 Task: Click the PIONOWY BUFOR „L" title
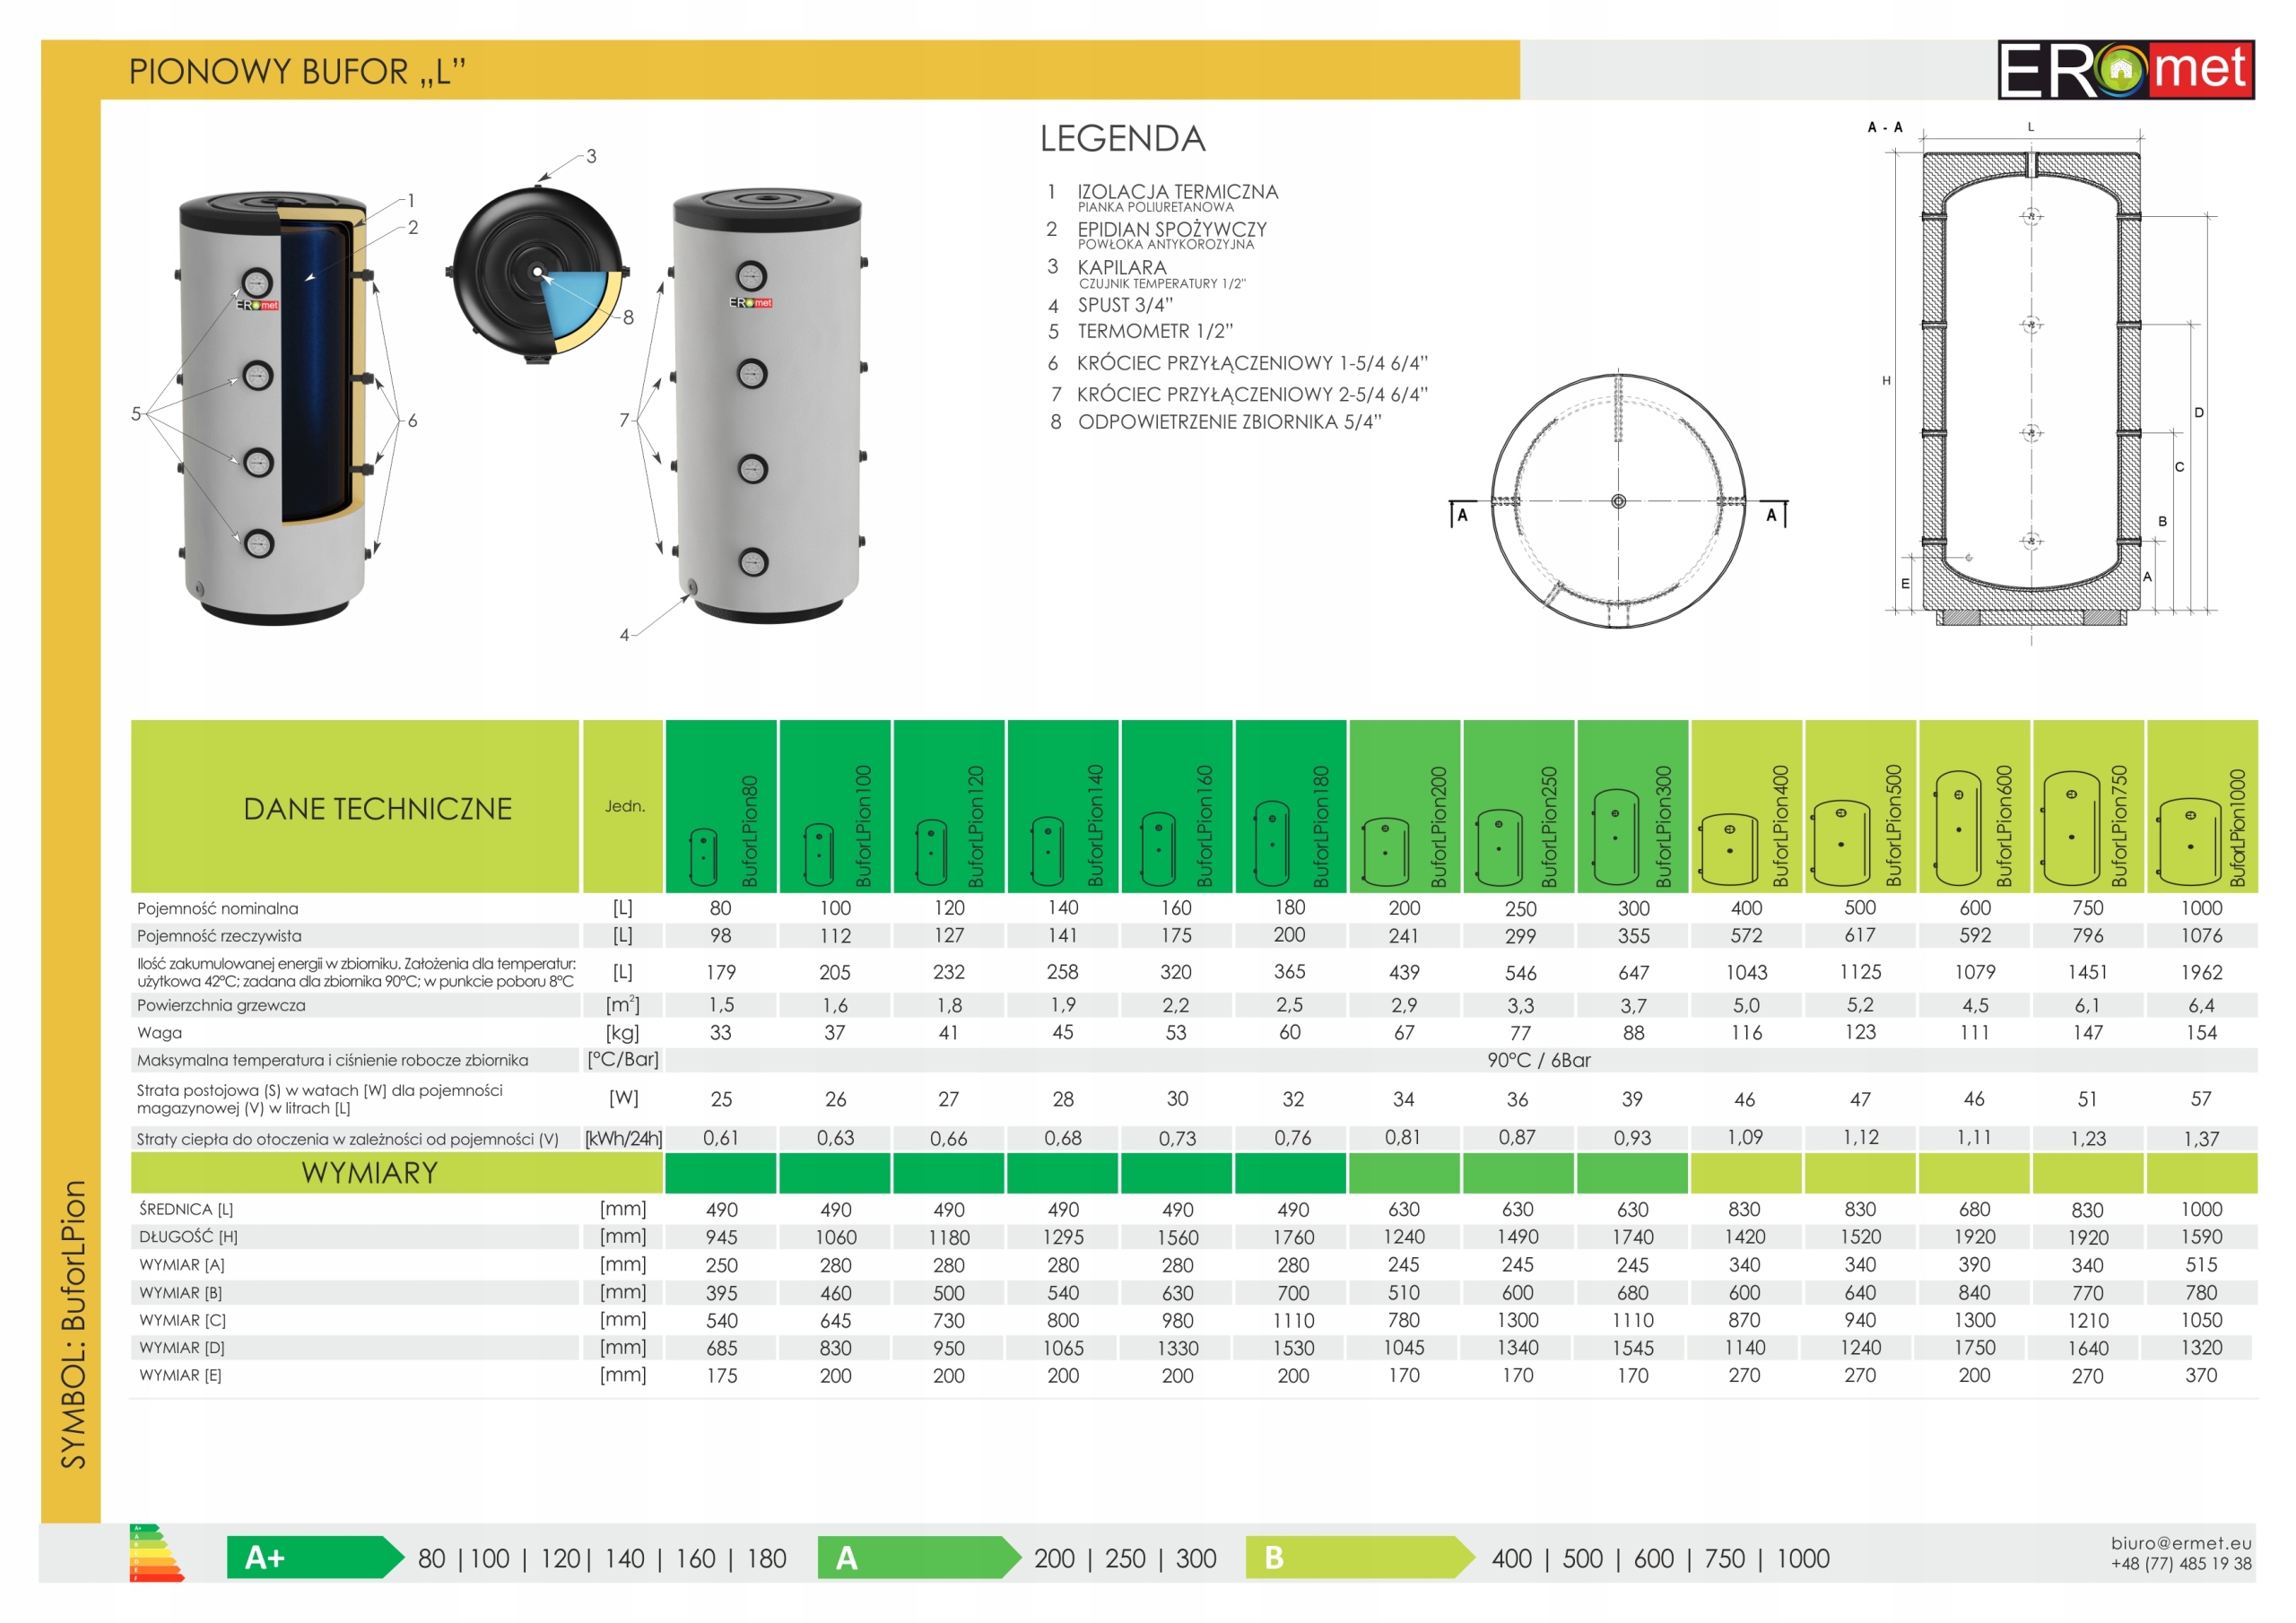[x=297, y=71]
